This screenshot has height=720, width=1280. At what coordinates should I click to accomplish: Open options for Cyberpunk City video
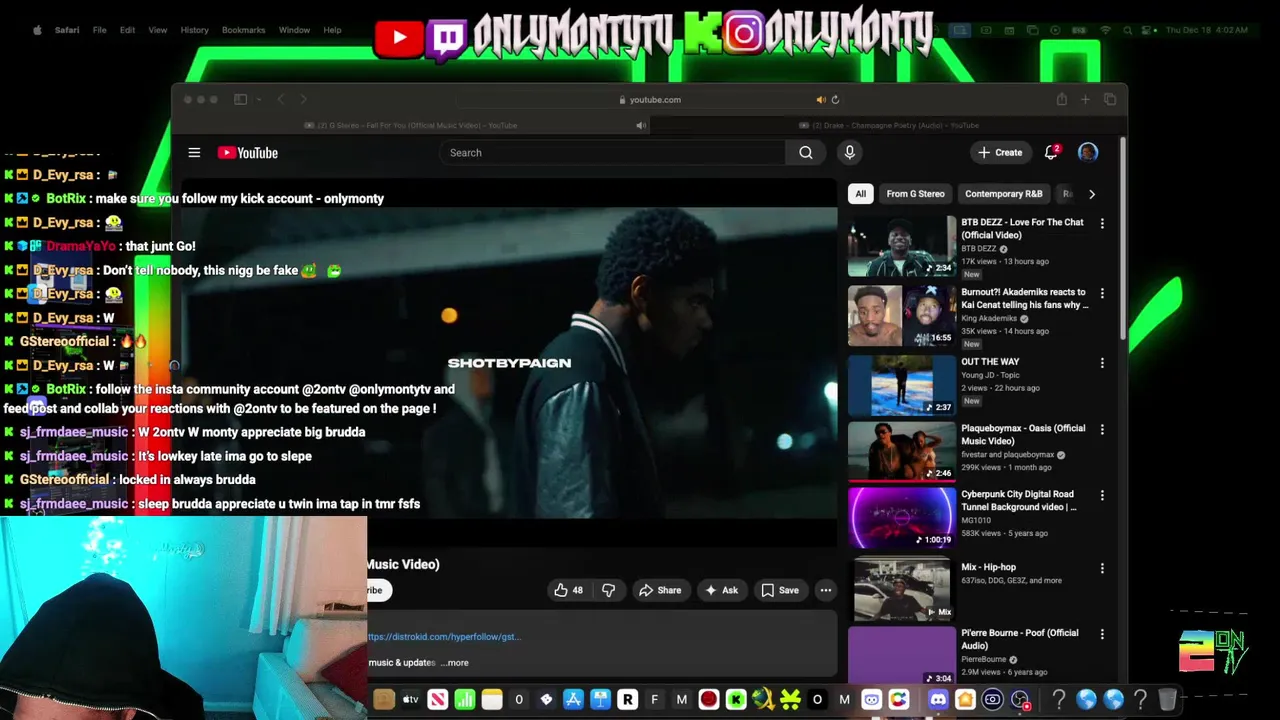[1102, 496]
